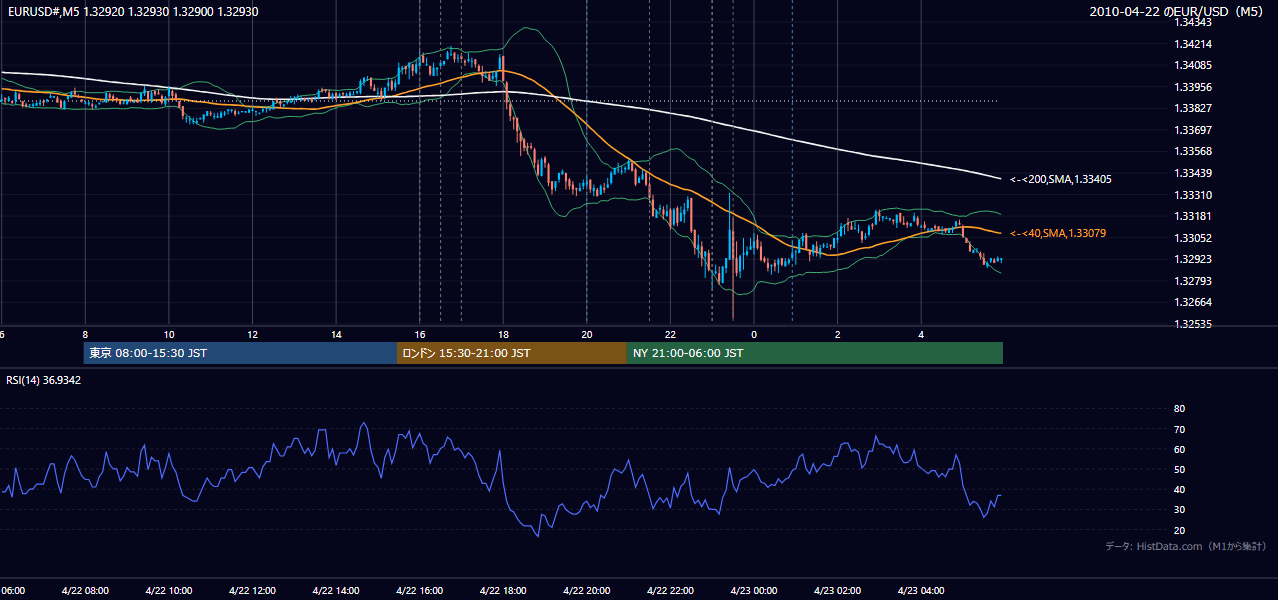Click the RSI(14) 36.9342 indicator label

[x=44, y=380]
